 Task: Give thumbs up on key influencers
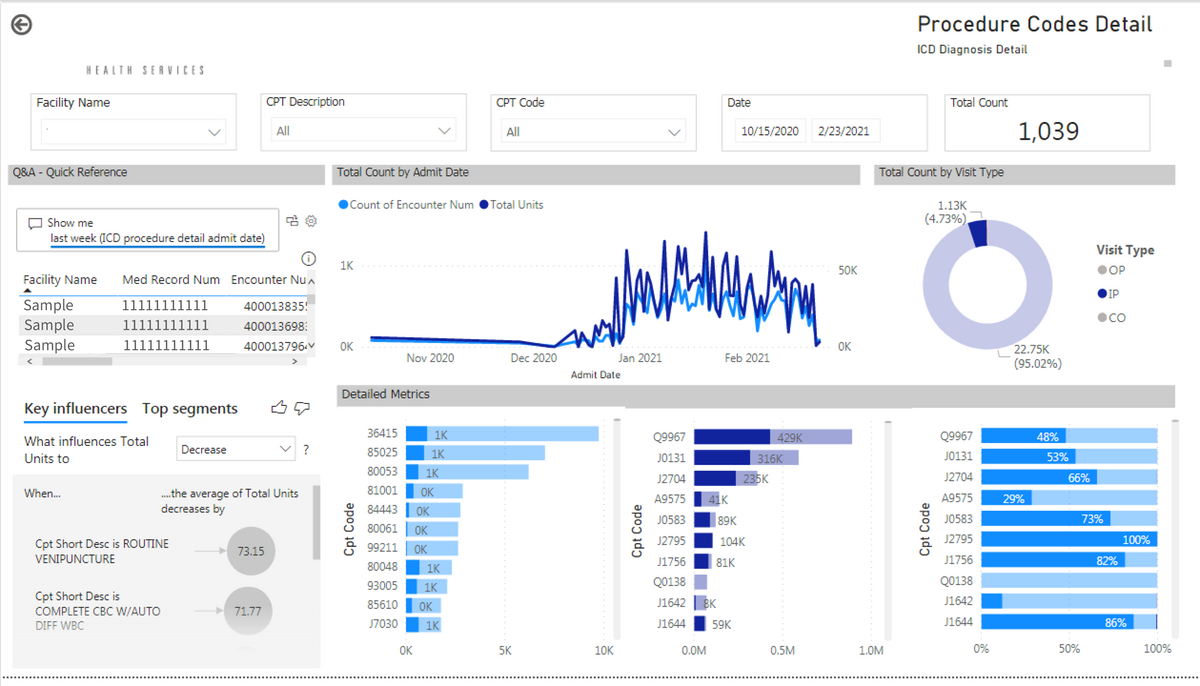(279, 408)
